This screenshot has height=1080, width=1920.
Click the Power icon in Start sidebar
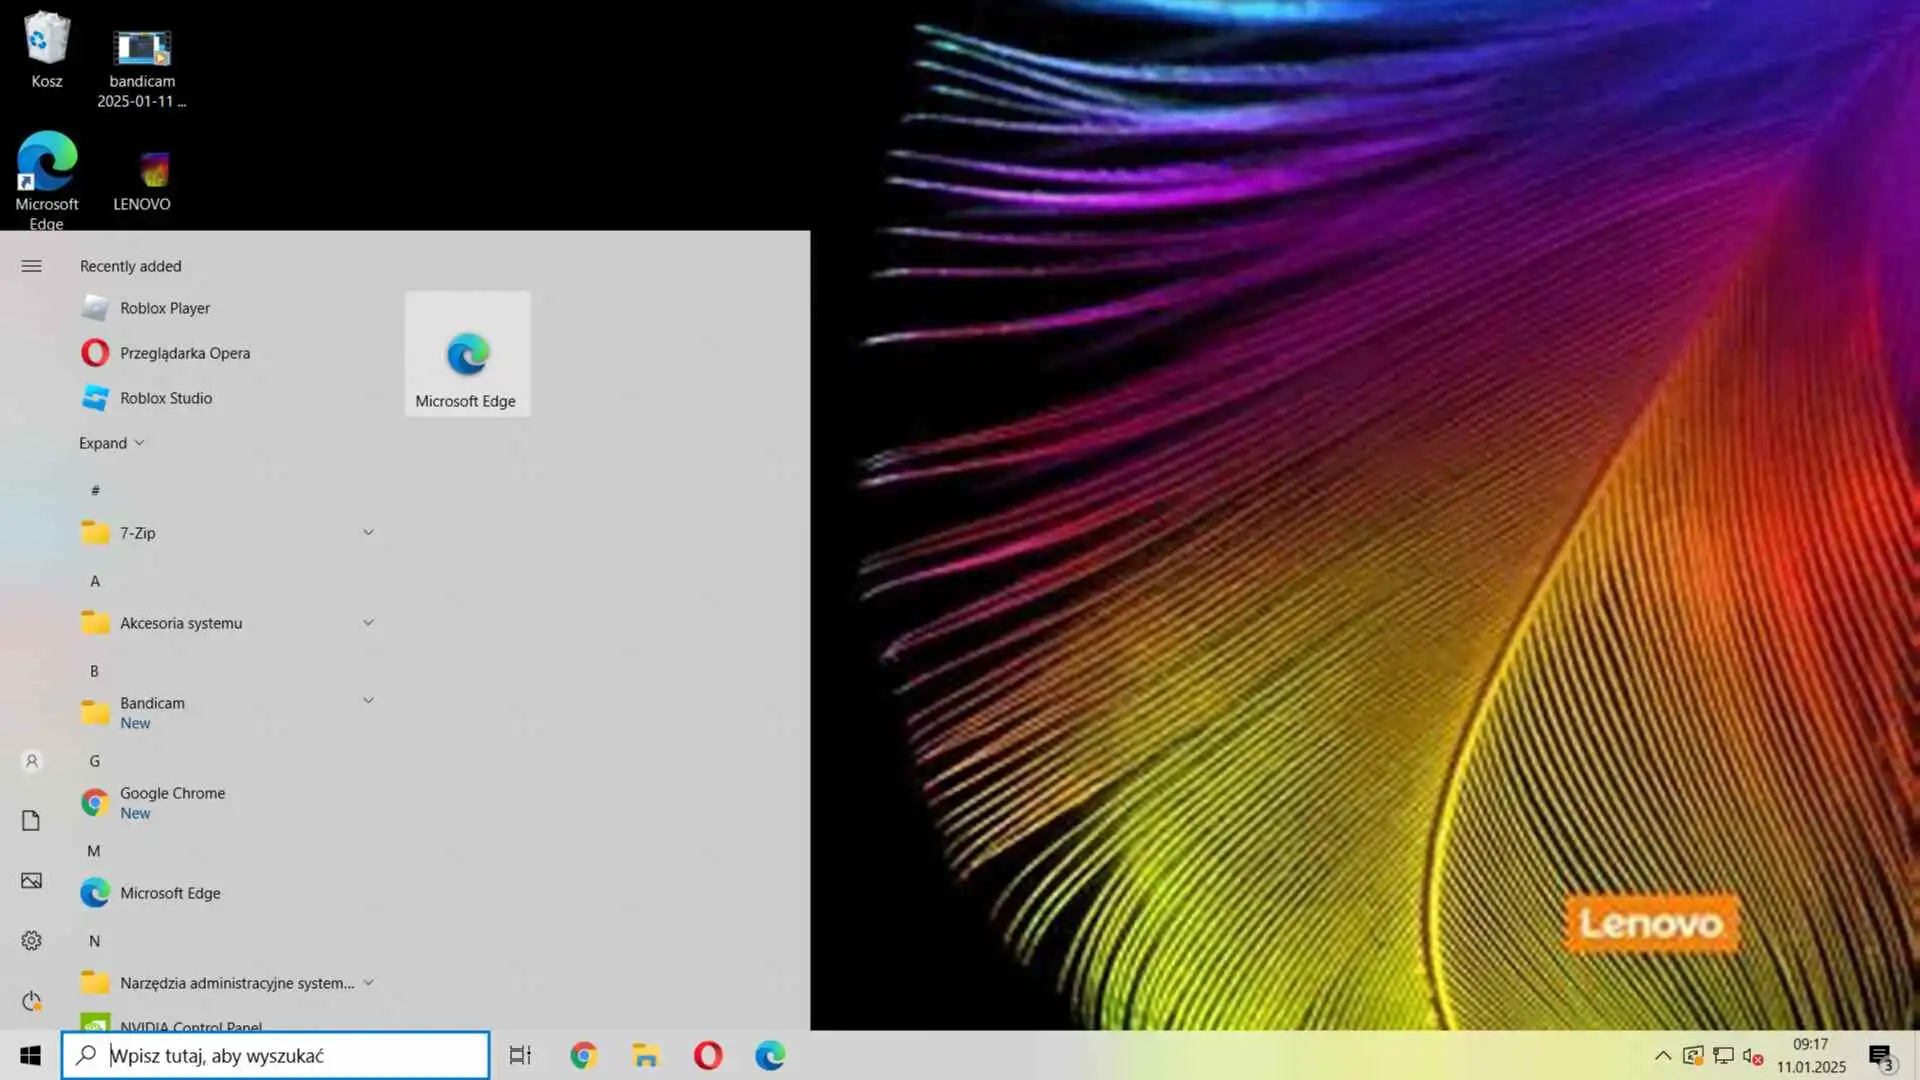tap(31, 1001)
